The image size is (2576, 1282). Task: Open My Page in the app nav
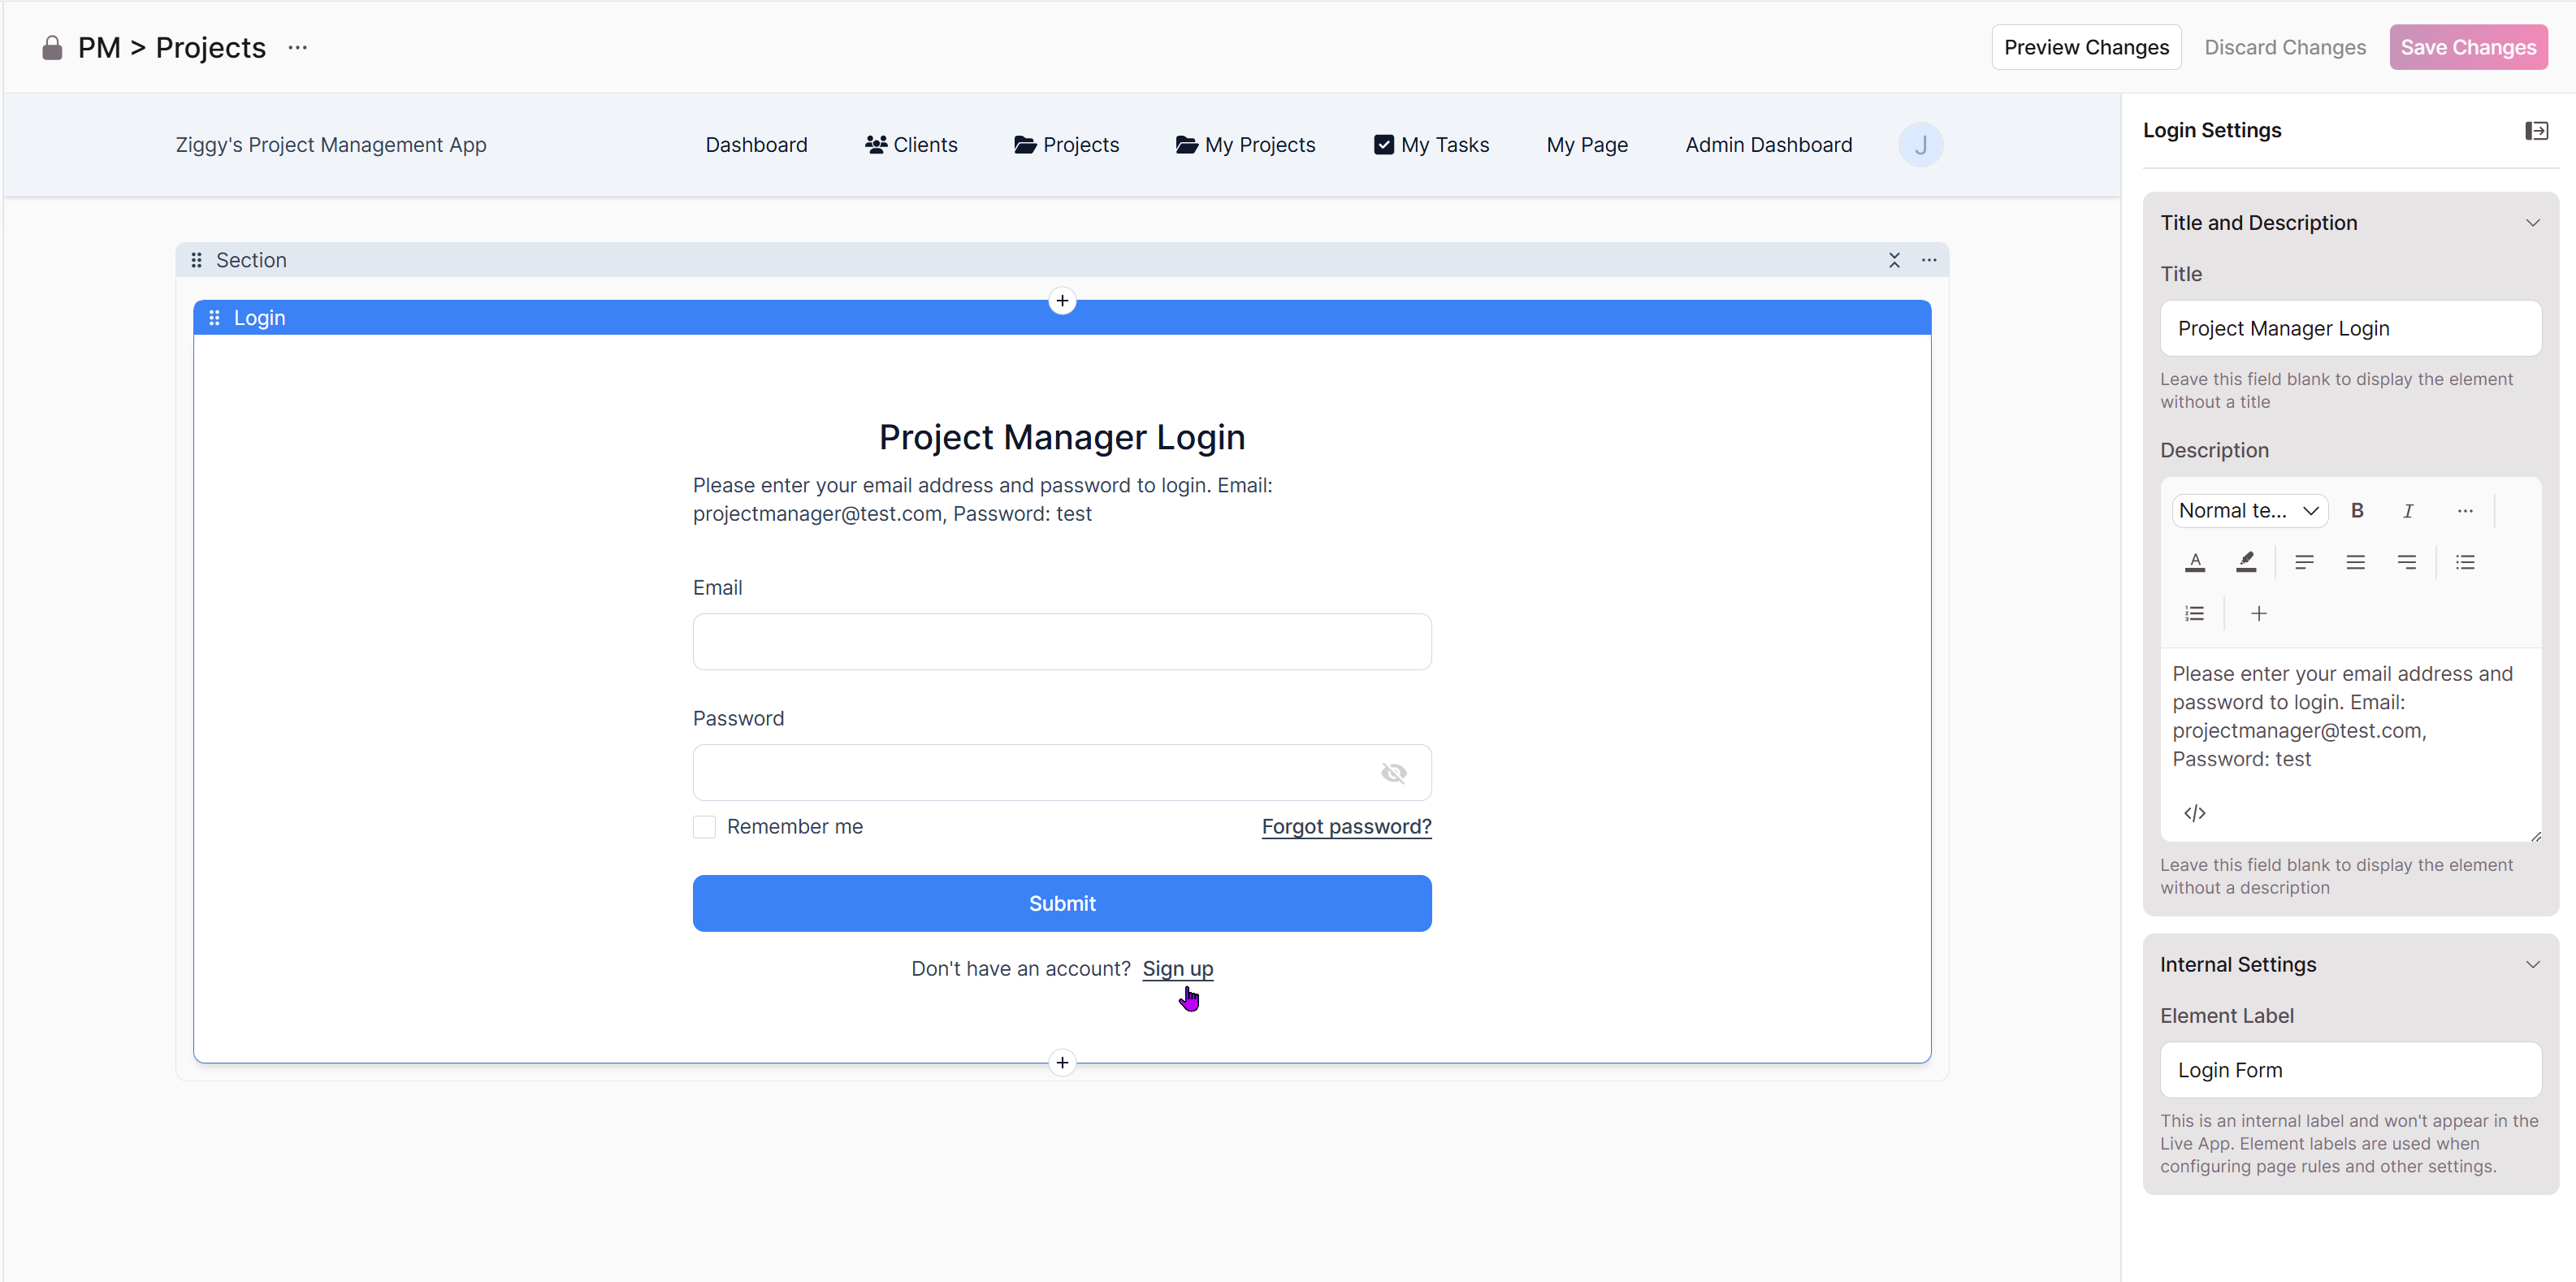point(1587,145)
